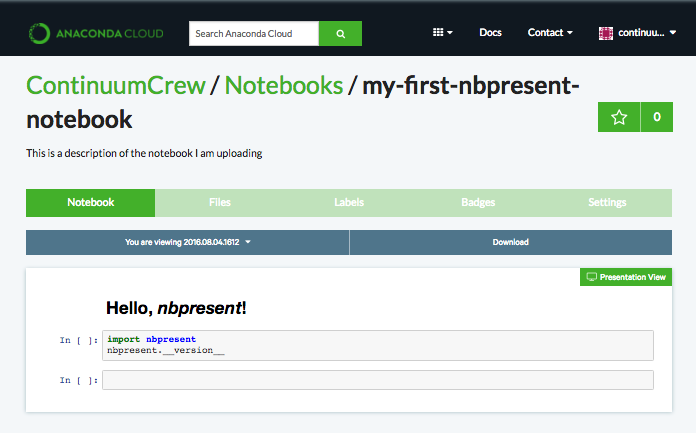Click the green search magnifier button
This screenshot has width=696, height=433.
pos(340,33)
